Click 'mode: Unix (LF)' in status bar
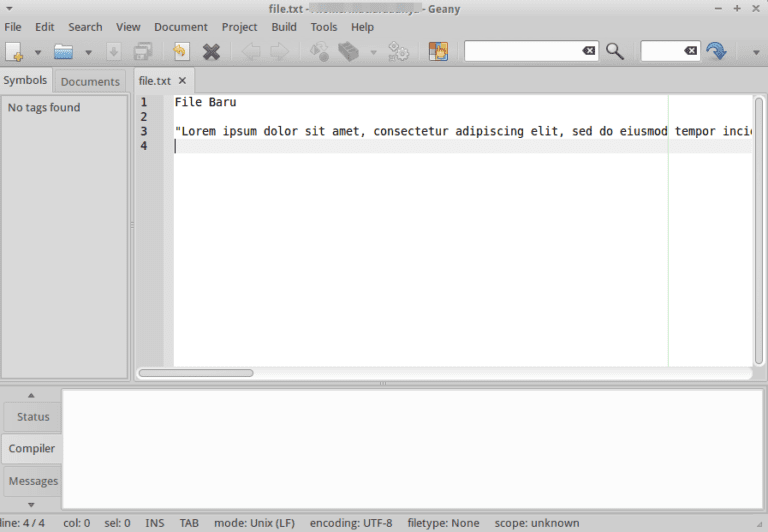The width and height of the screenshot is (768, 532). (x=254, y=523)
